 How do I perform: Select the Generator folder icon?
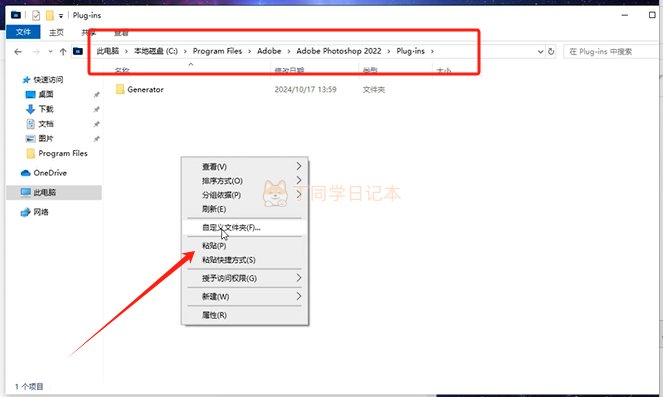[120, 89]
